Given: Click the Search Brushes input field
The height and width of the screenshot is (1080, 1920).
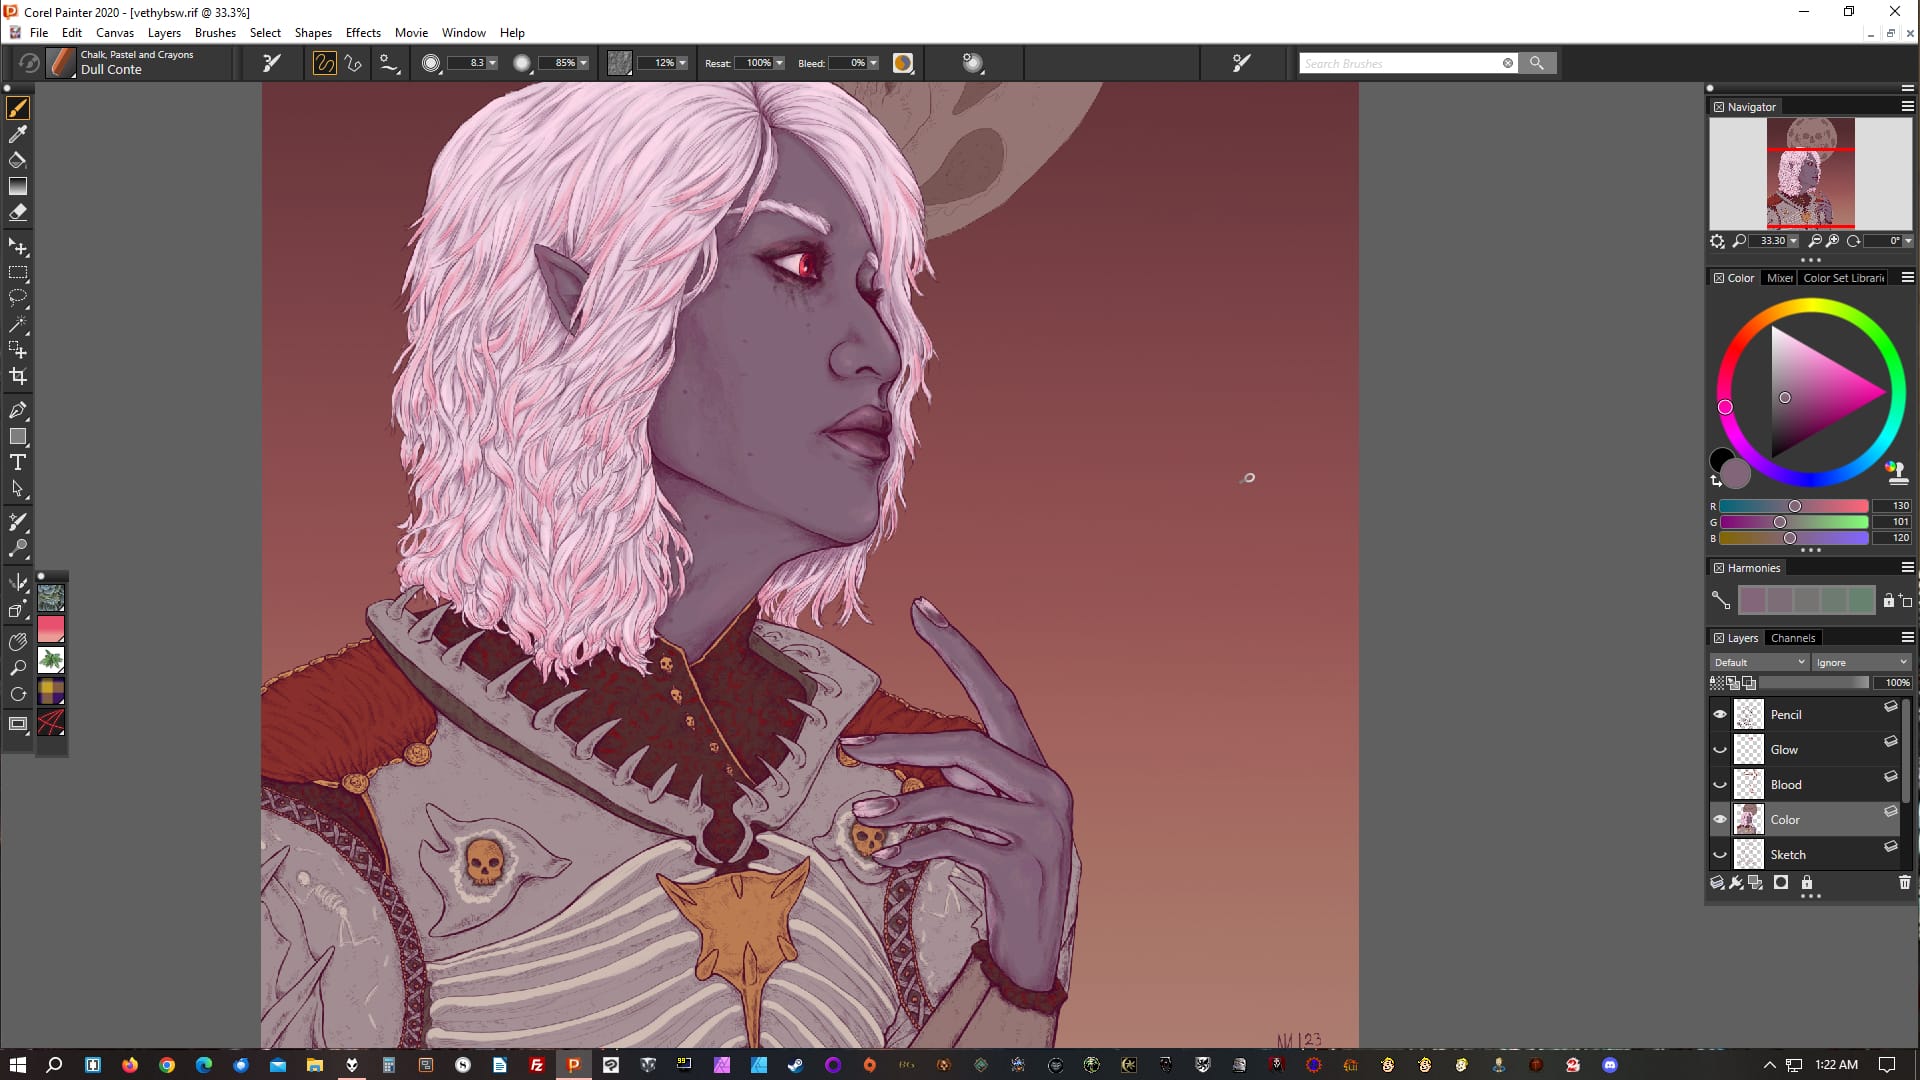Looking at the screenshot, I should (1400, 63).
